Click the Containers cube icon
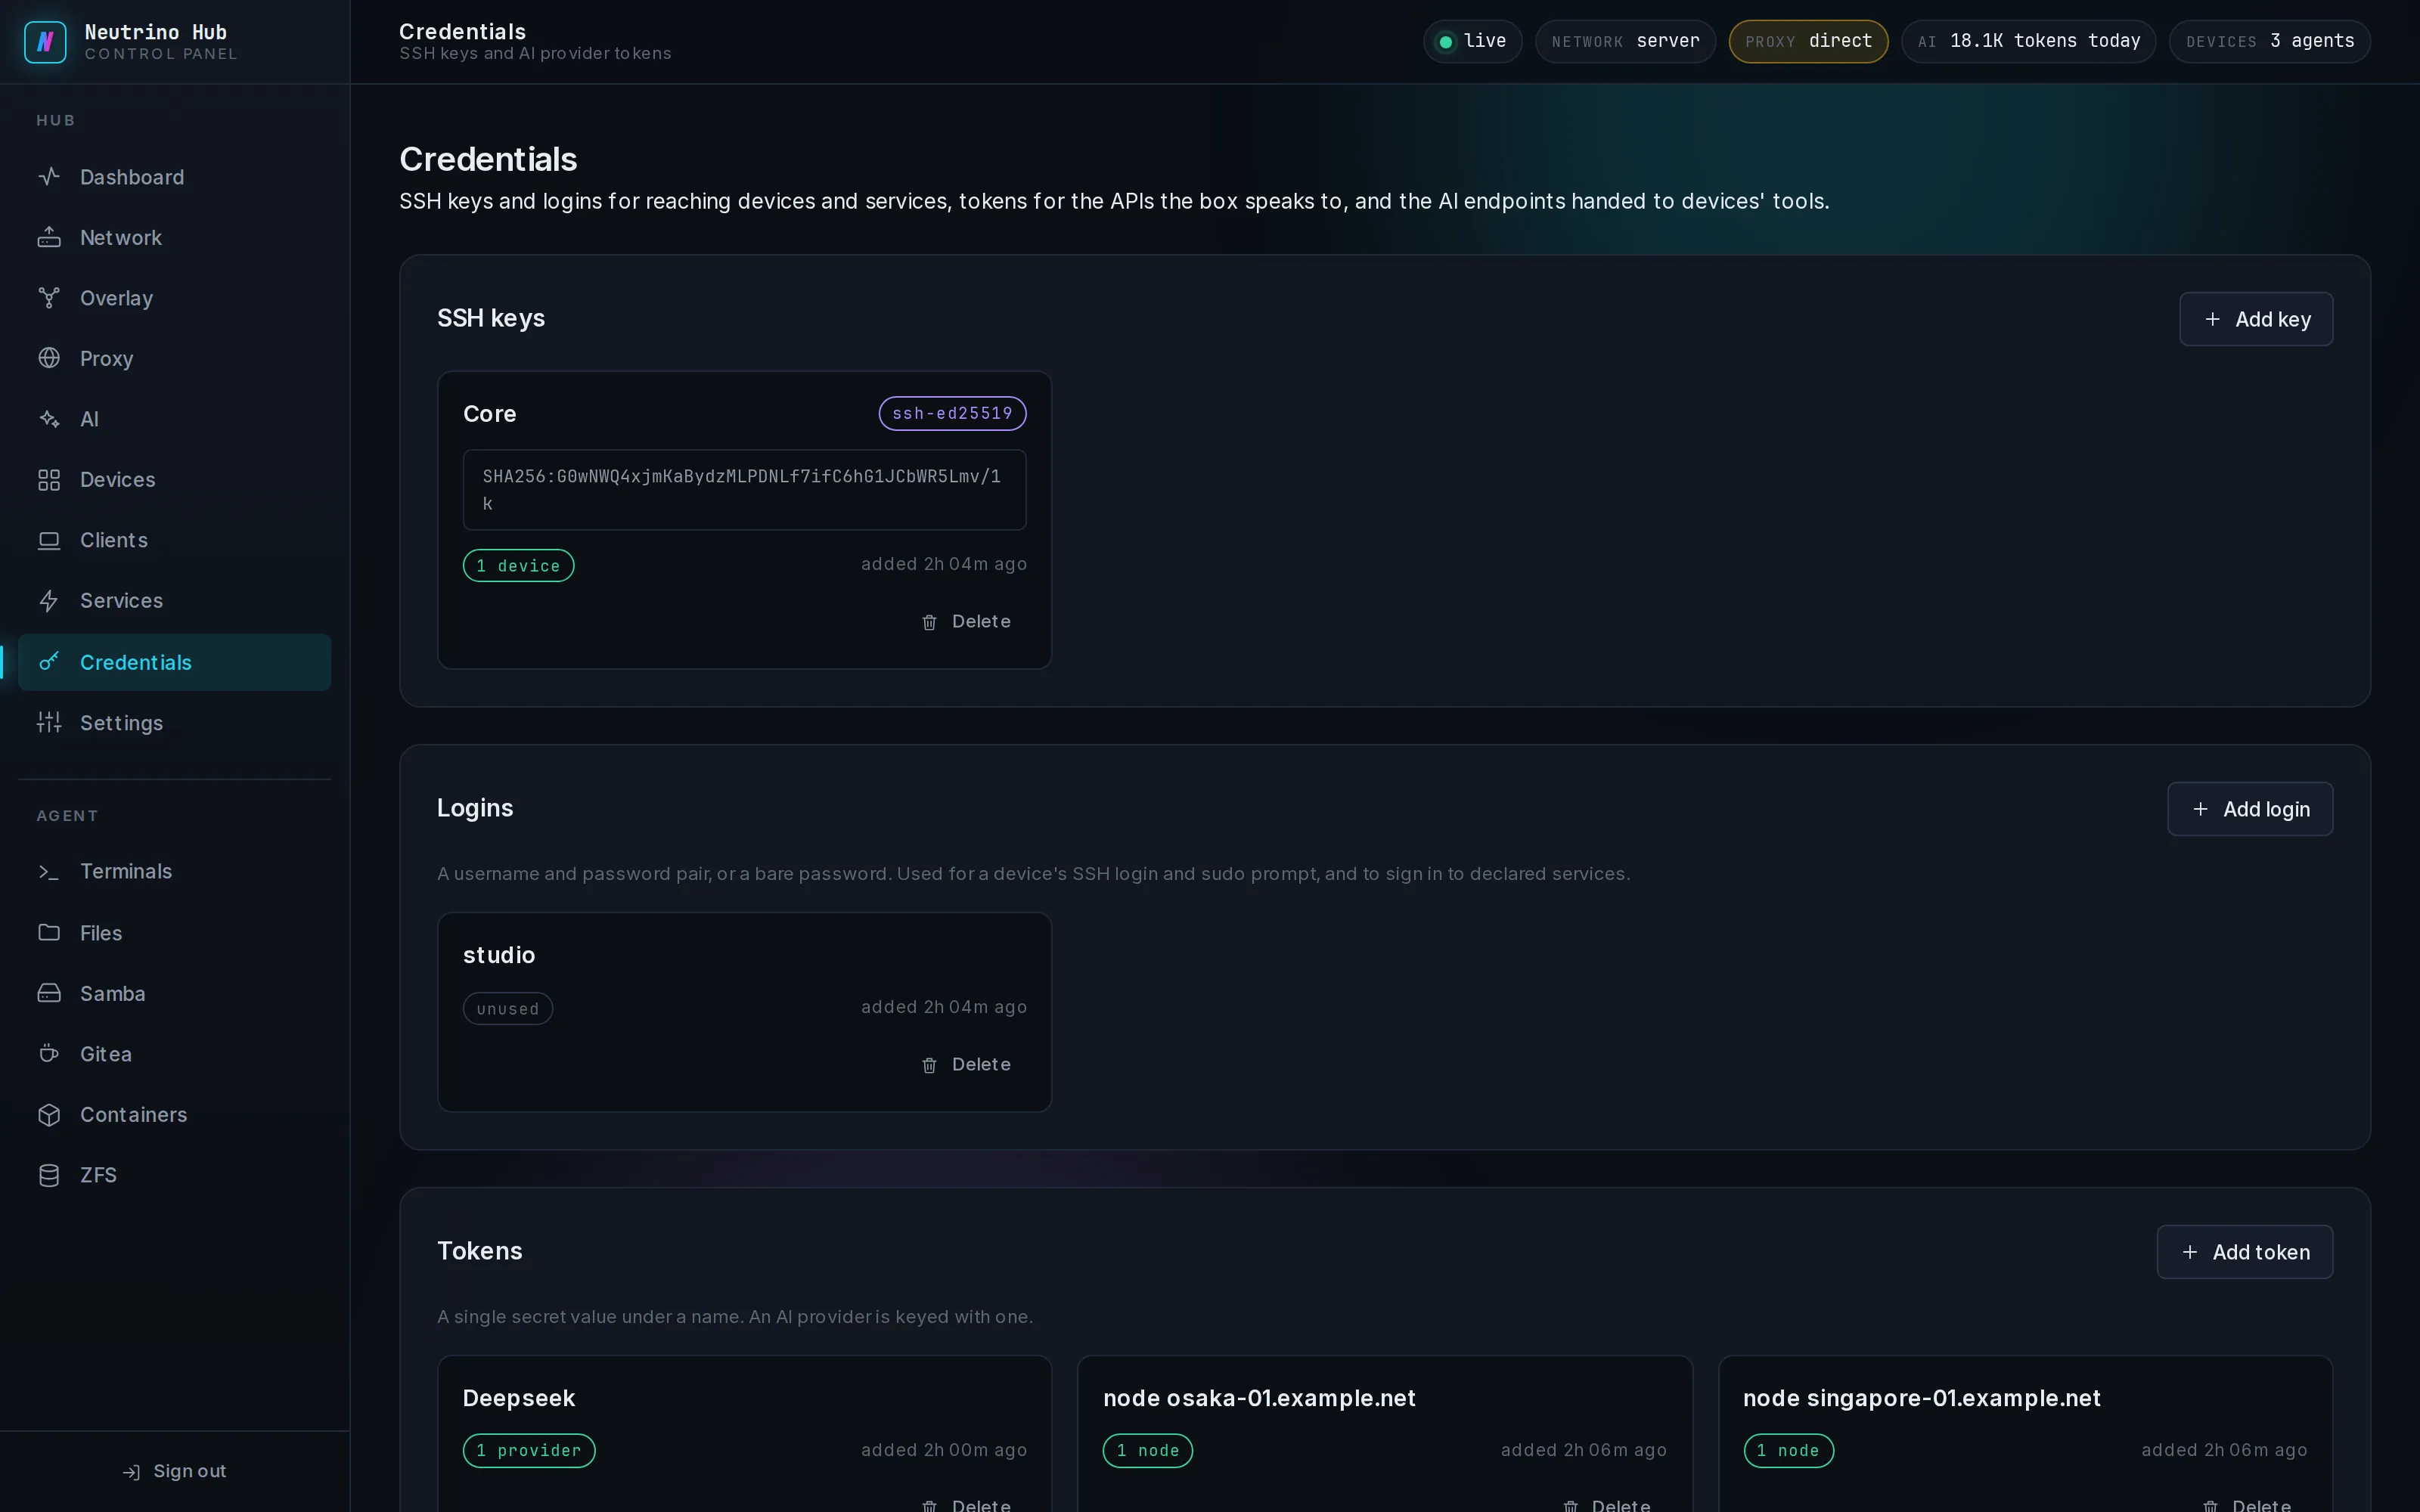Viewport: 2420px width, 1512px height. (49, 1115)
